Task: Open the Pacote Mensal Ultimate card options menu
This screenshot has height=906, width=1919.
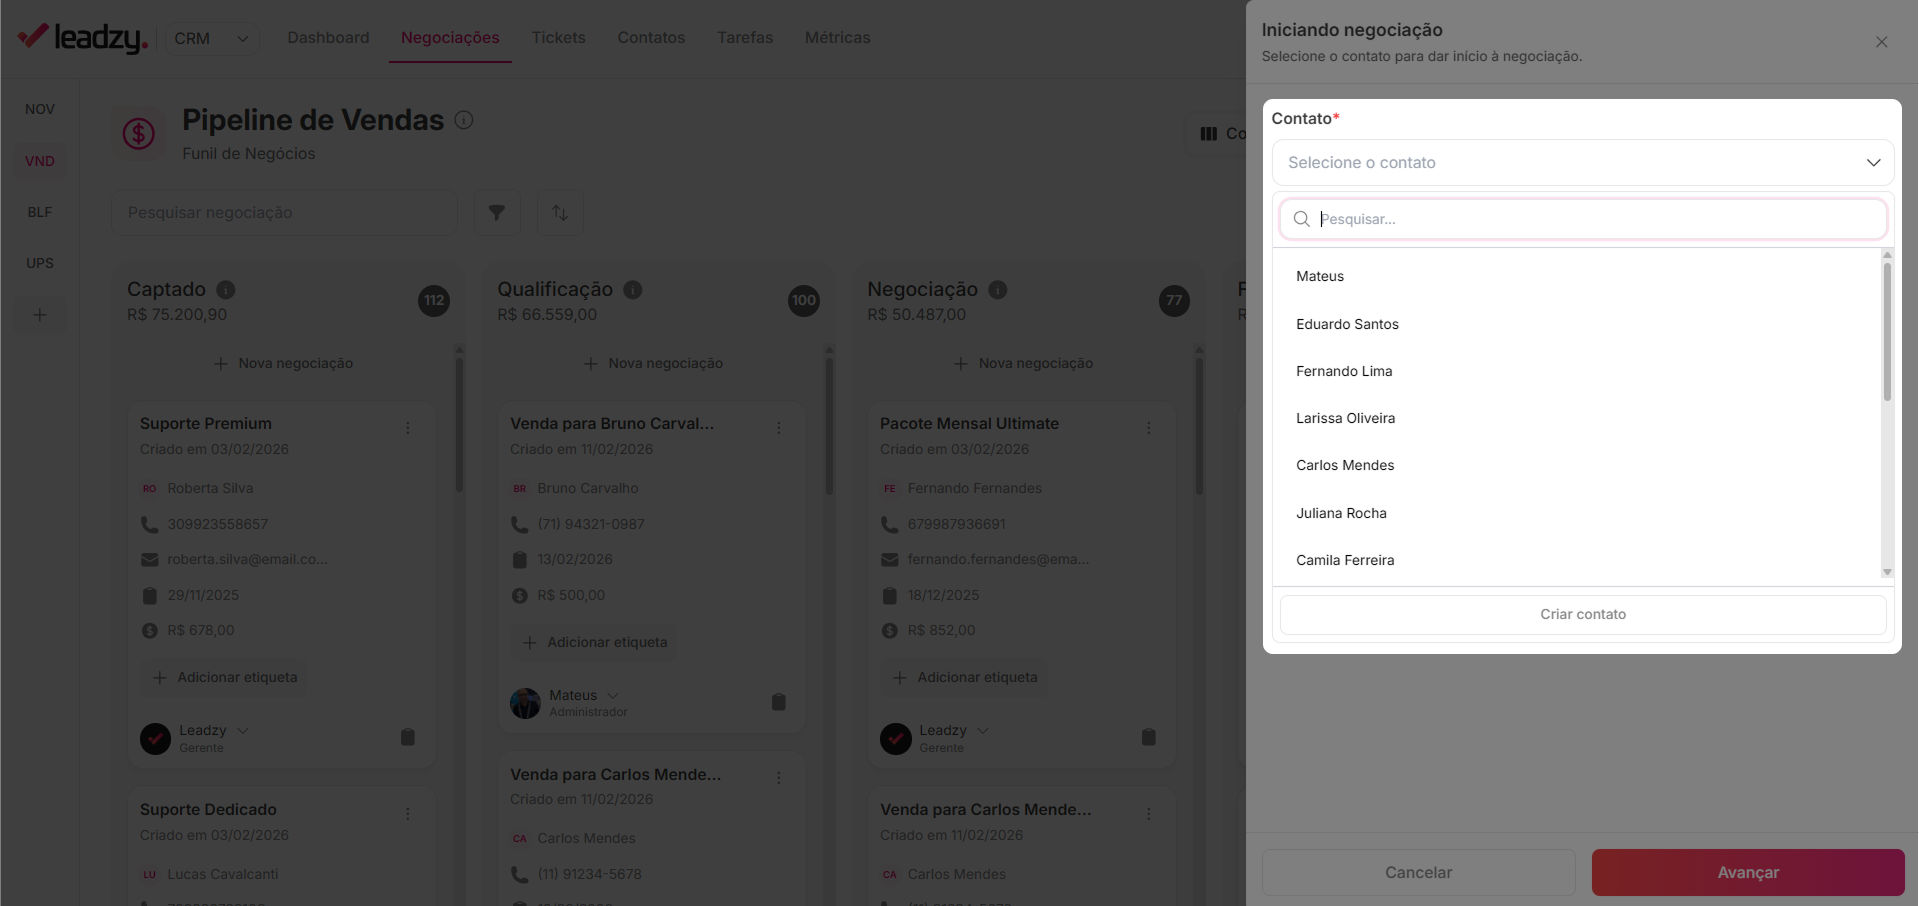Action: (1149, 428)
